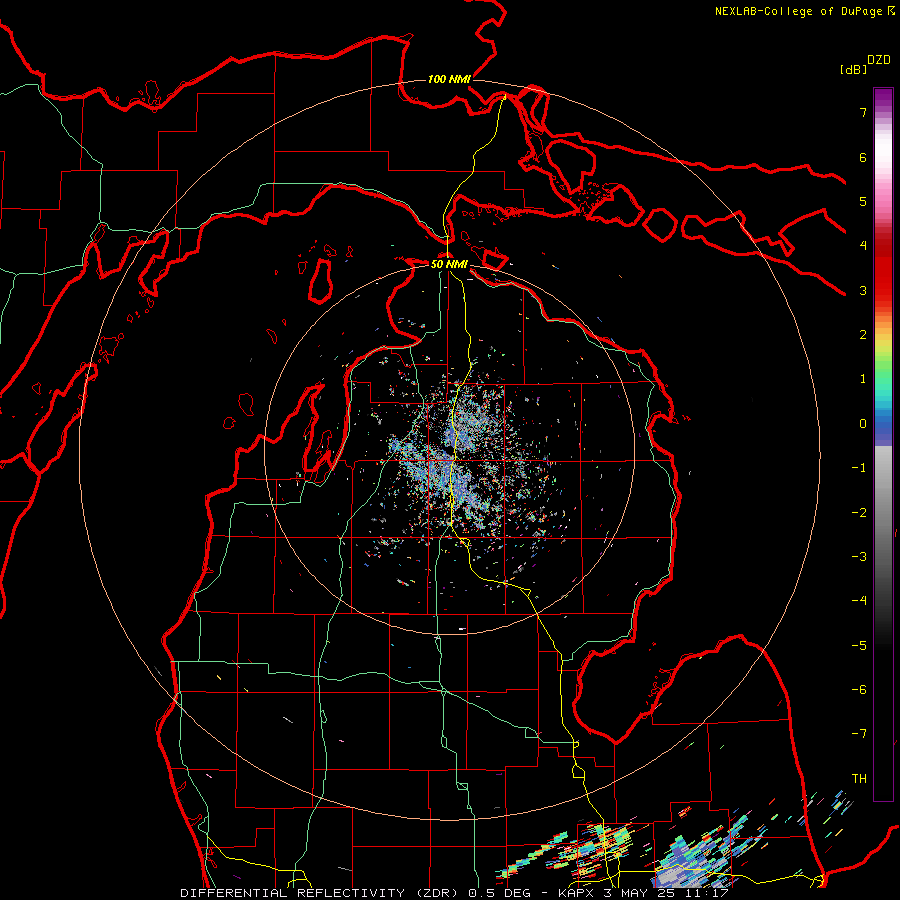The image size is (900, 900).
Task: Click the 0 value on color scale
Action: pos(863,424)
